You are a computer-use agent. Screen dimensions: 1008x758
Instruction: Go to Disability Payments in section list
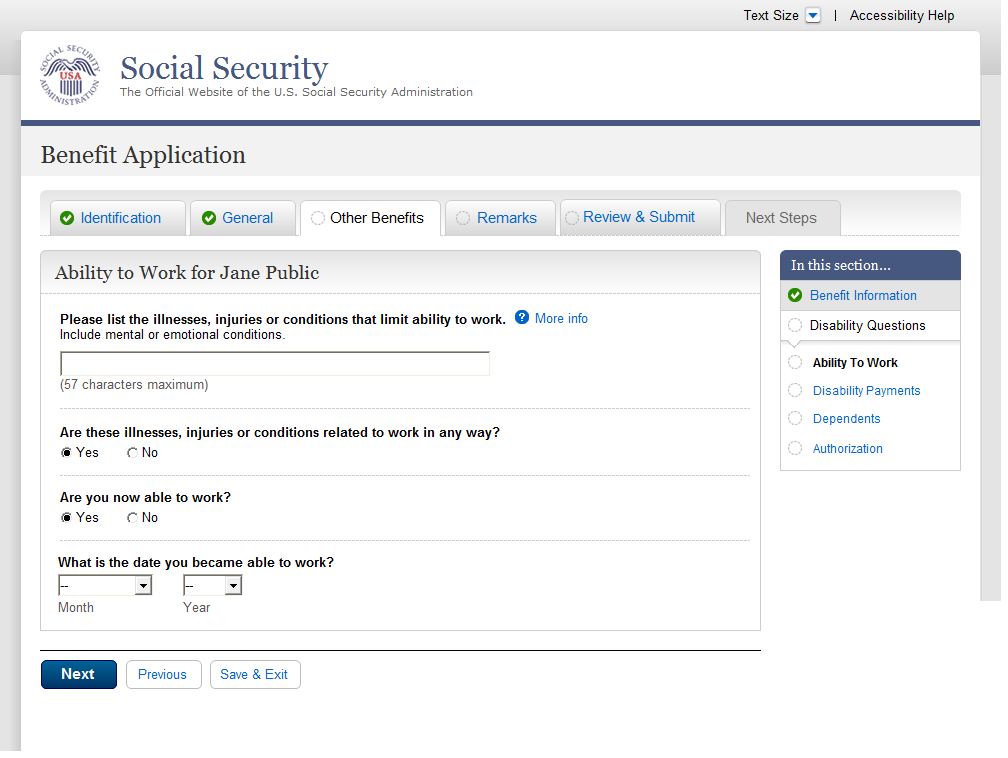[866, 391]
